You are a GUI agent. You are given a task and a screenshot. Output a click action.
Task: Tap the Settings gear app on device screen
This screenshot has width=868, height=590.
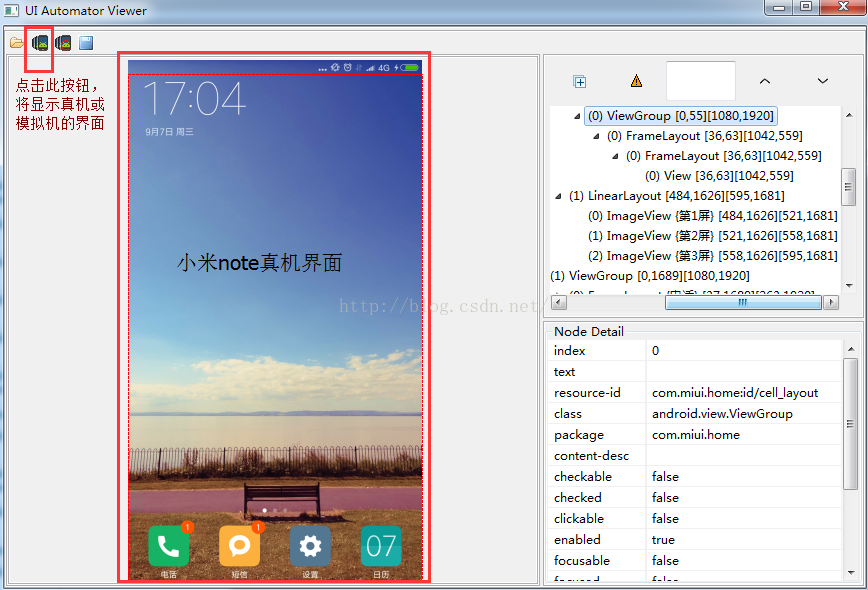(x=310, y=546)
